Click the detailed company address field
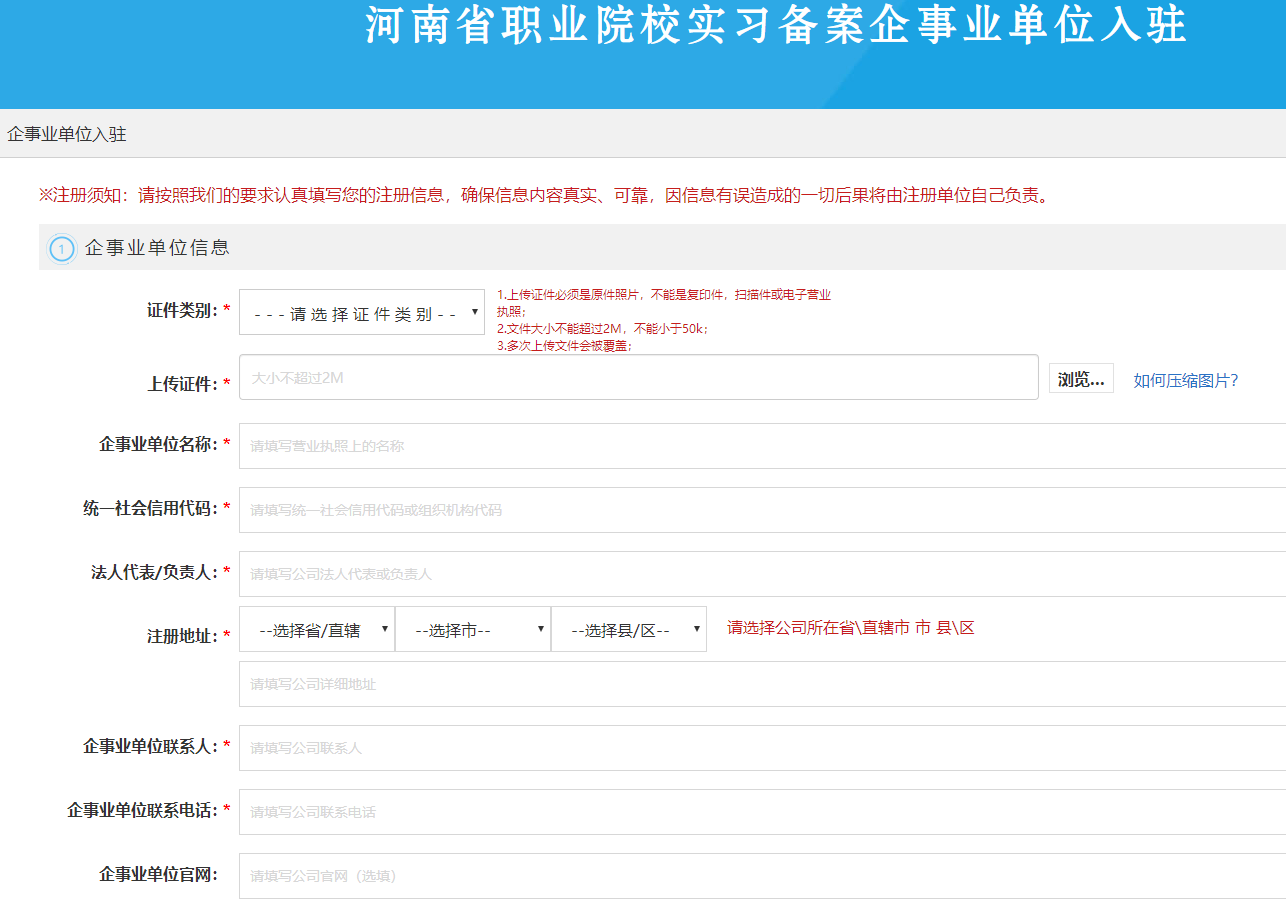The image size is (1286, 899). click(760, 684)
